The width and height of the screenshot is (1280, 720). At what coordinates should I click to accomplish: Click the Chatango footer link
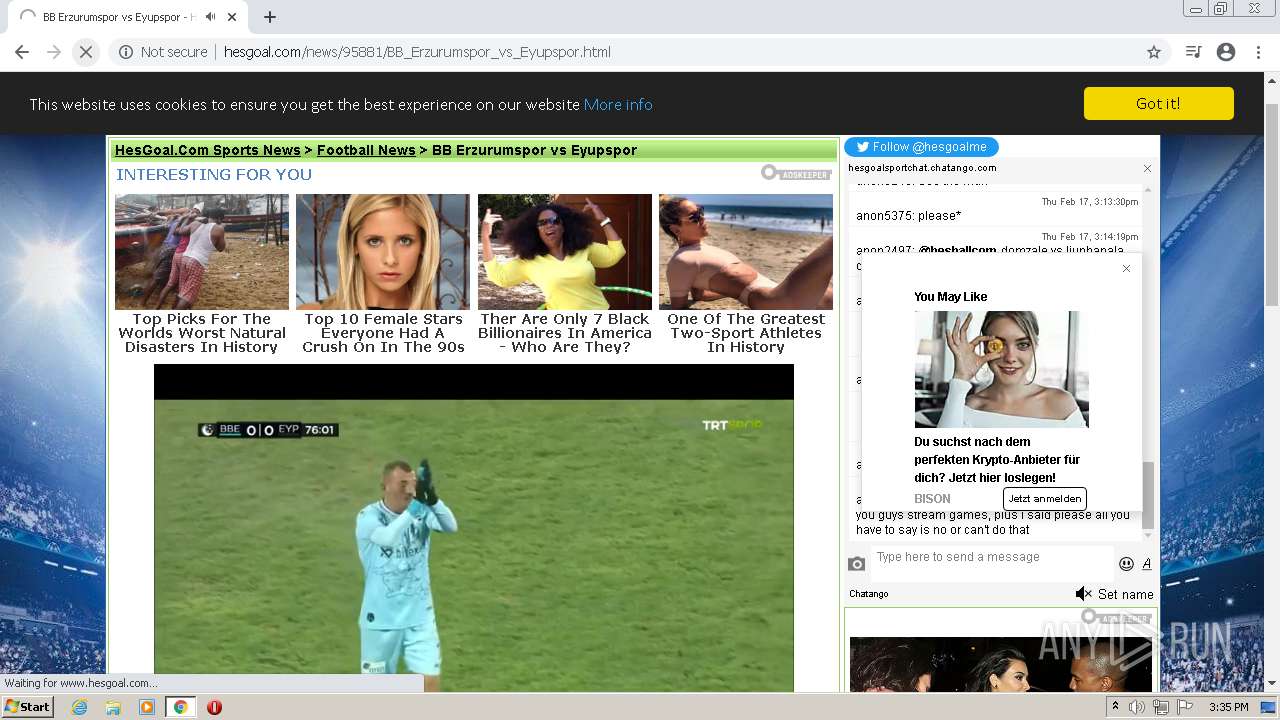[869, 594]
